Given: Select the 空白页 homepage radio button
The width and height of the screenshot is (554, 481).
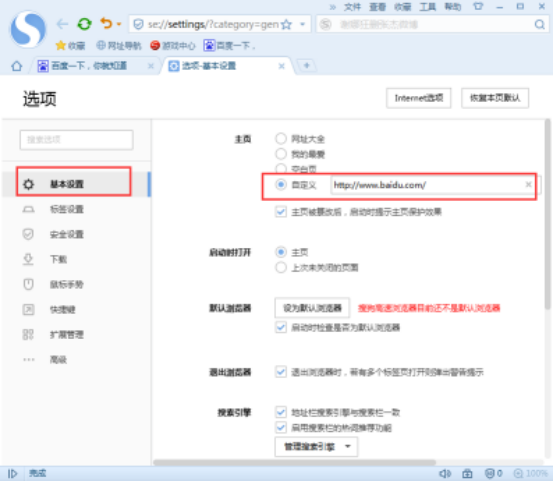Looking at the screenshot, I should 281,168.
